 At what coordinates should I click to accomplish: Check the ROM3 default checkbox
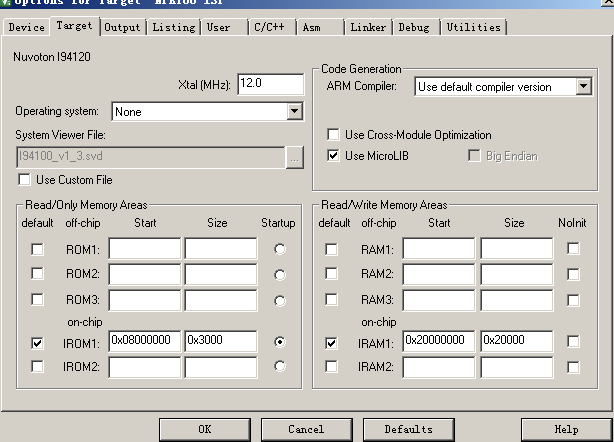[x=37, y=299]
